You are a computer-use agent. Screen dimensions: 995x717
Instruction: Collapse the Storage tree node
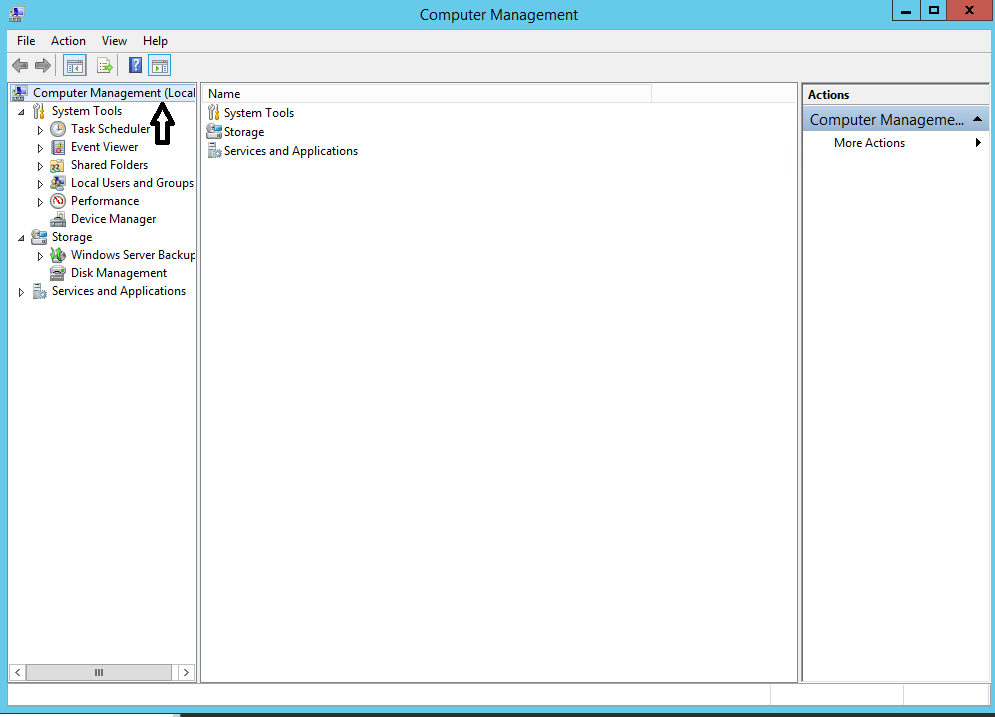[x=22, y=238]
